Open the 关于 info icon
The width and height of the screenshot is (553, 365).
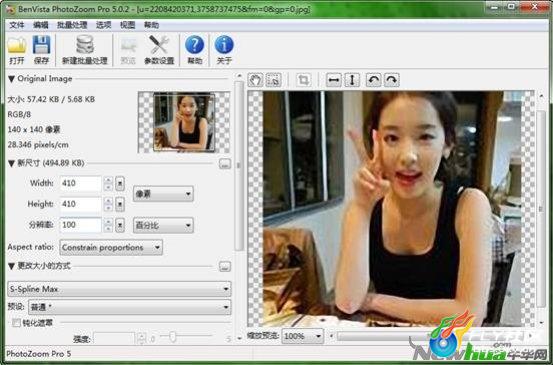click(224, 50)
